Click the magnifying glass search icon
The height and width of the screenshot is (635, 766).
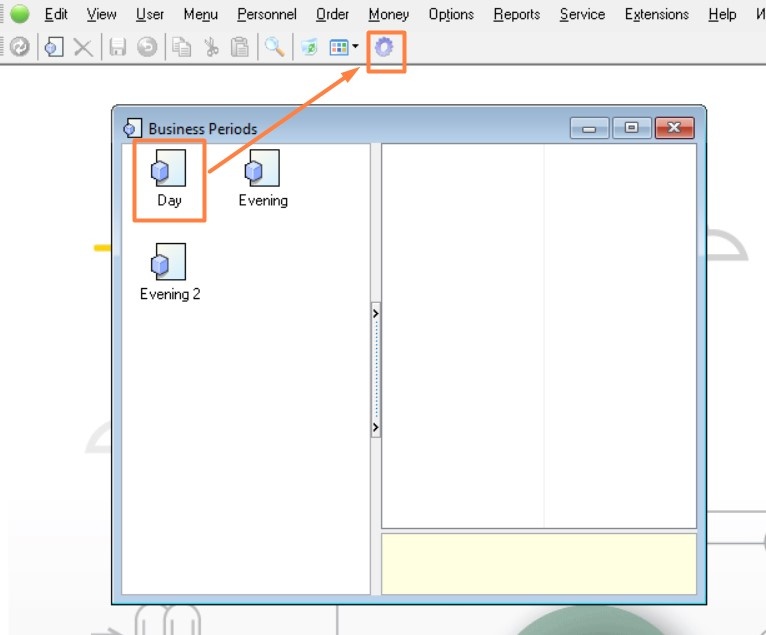click(274, 47)
